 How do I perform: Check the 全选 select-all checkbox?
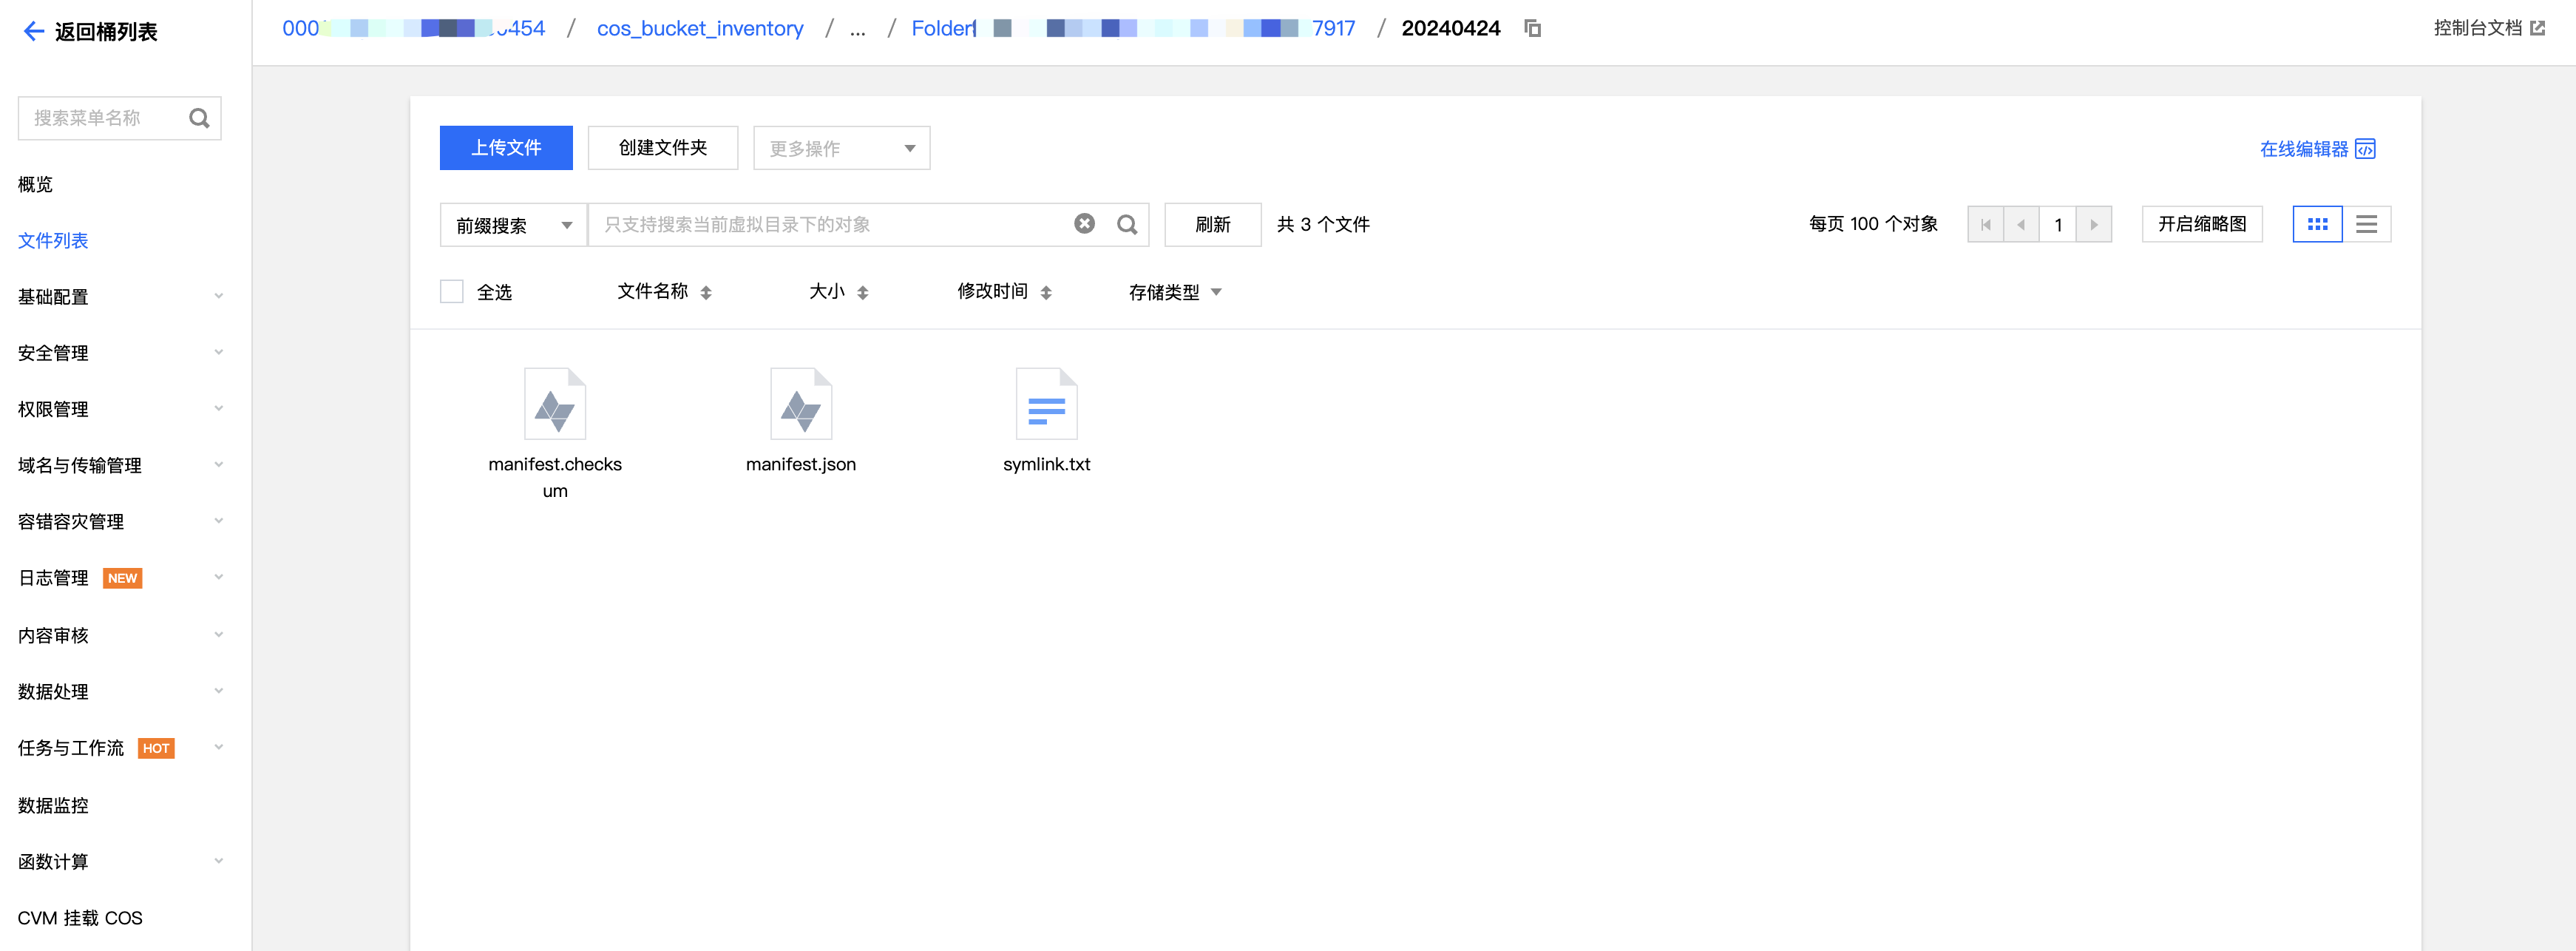pyautogui.click(x=452, y=292)
